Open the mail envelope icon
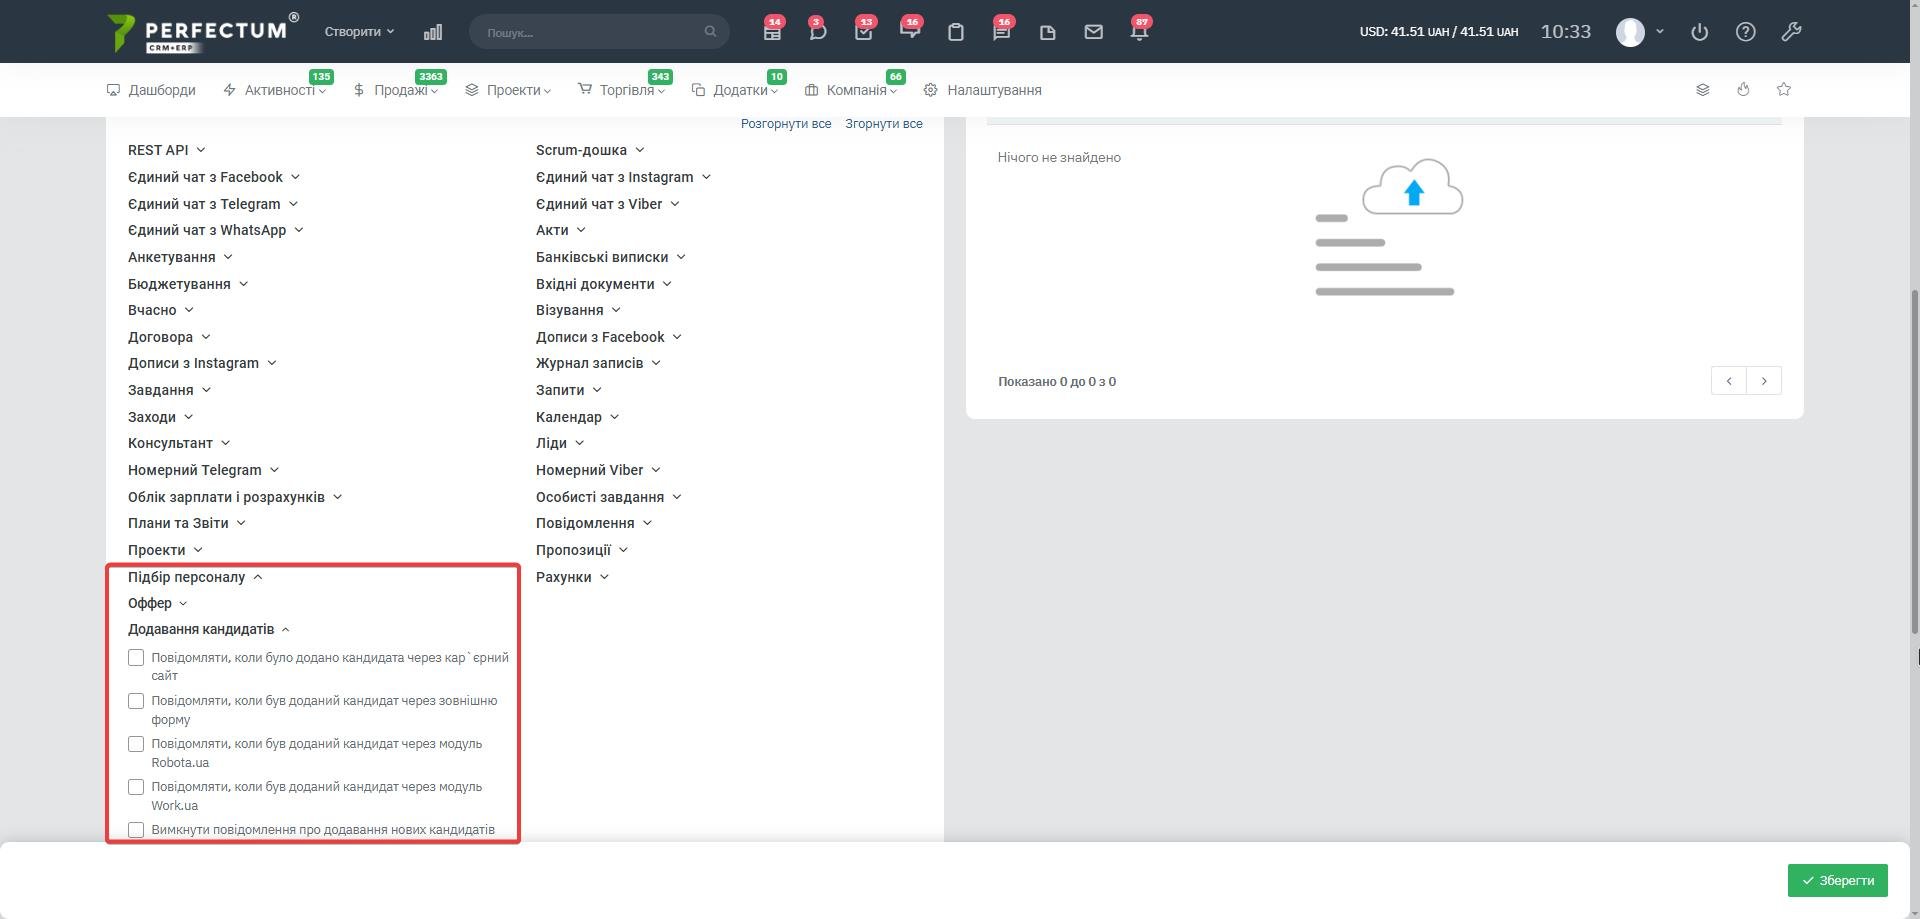 coord(1094,32)
